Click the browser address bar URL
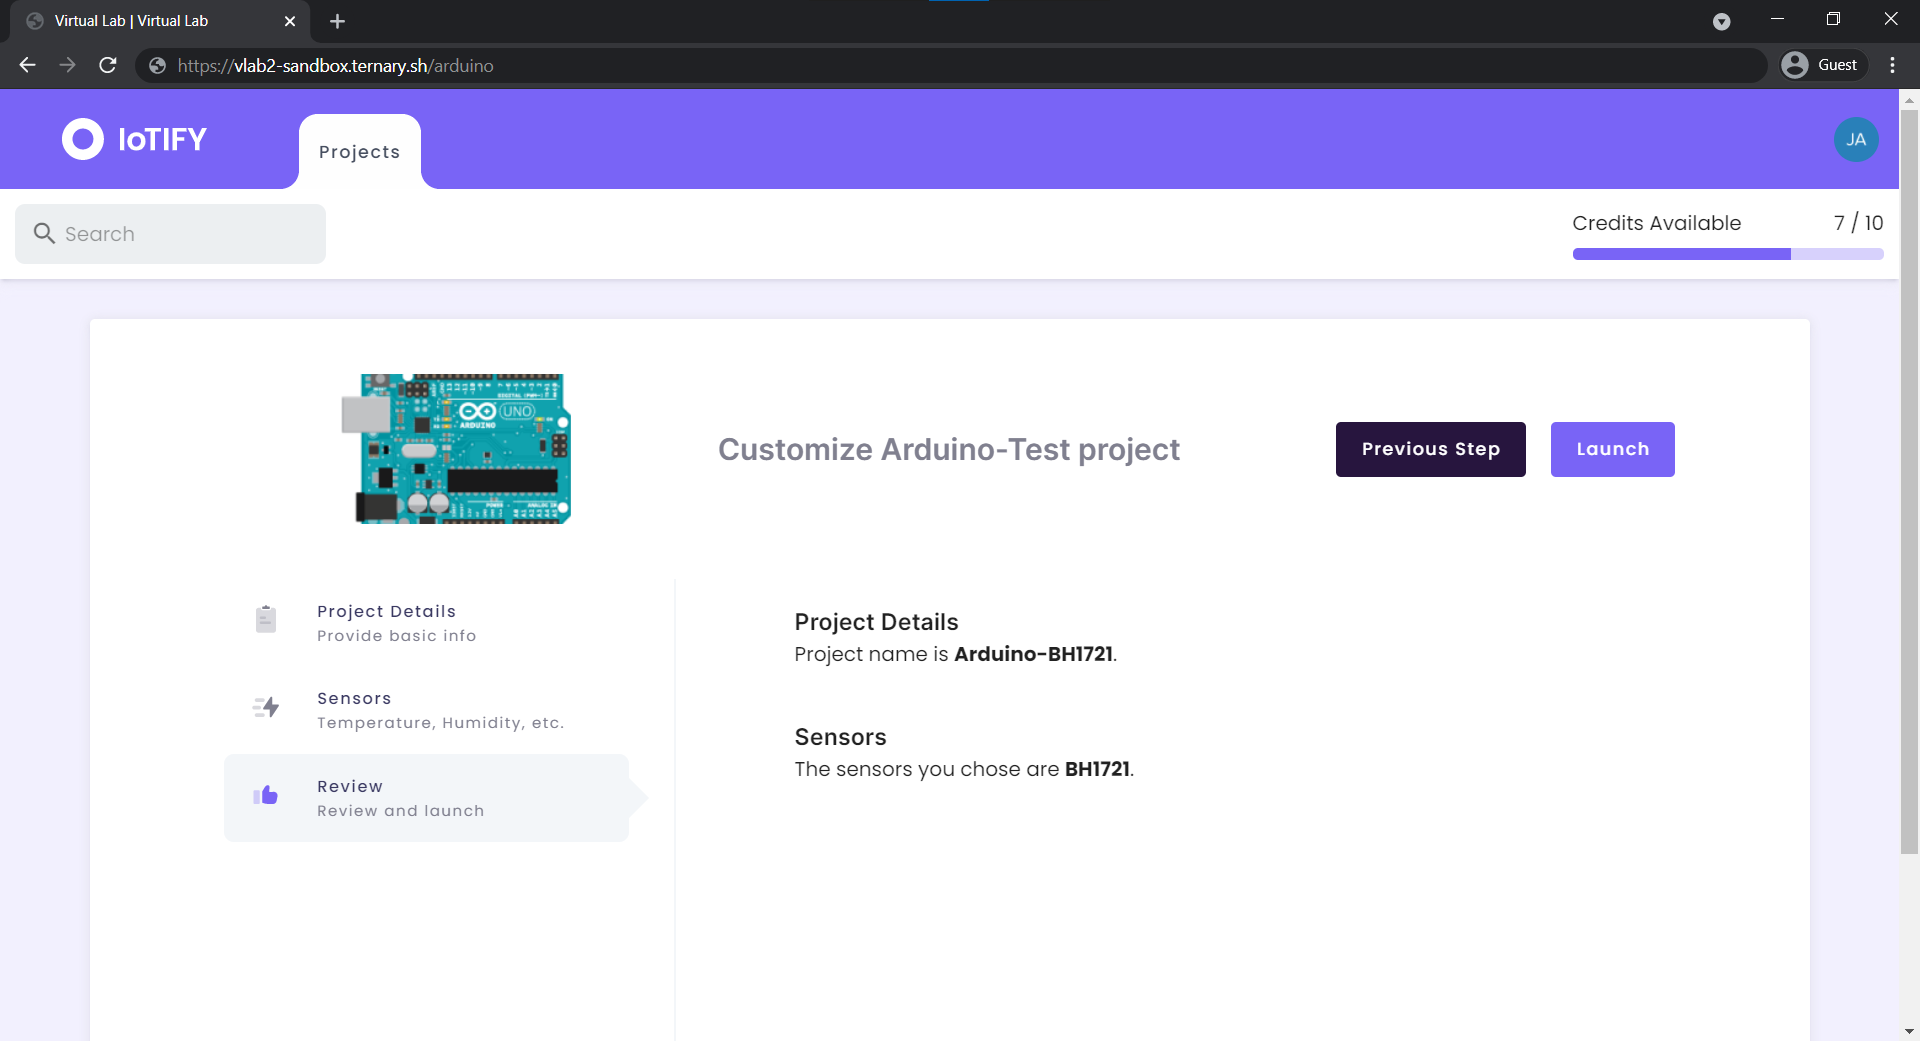The image size is (1920, 1041). coord(335,66)
